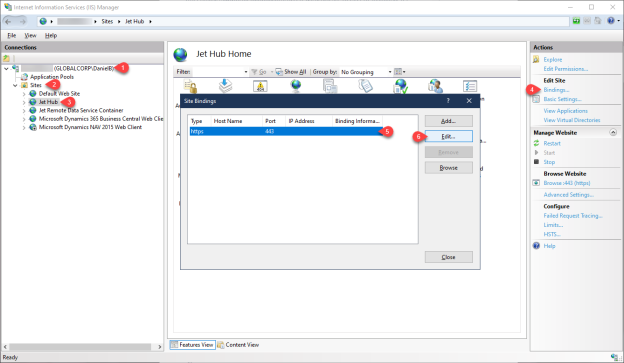Collapse the Sites tree node

[x=15, y=85]
